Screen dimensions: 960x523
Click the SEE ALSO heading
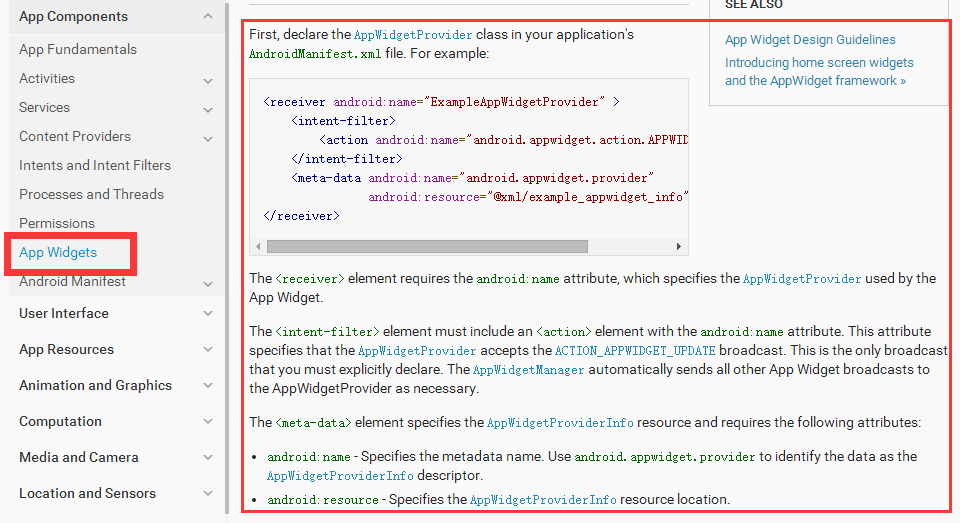coord(754,5)
